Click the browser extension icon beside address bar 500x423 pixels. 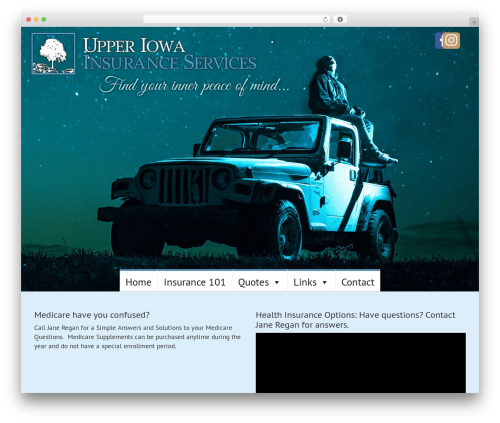tap(340, 19)
